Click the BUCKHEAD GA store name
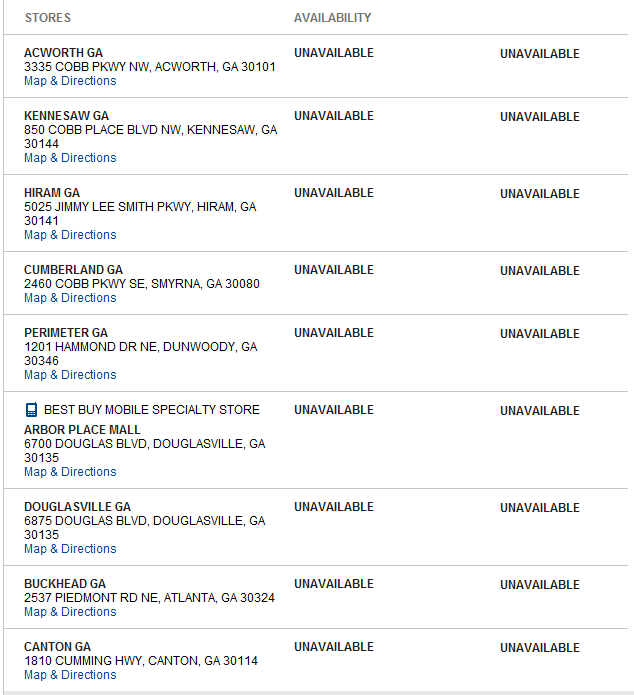 point(65,584)
